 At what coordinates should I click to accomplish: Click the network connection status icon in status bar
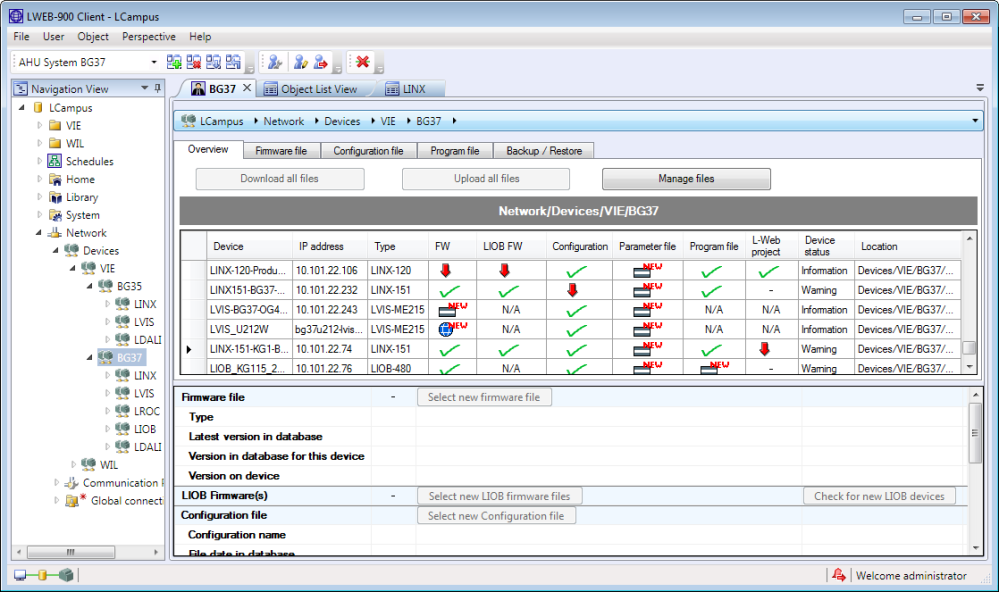pyautogui.click(x=43, y=575)
